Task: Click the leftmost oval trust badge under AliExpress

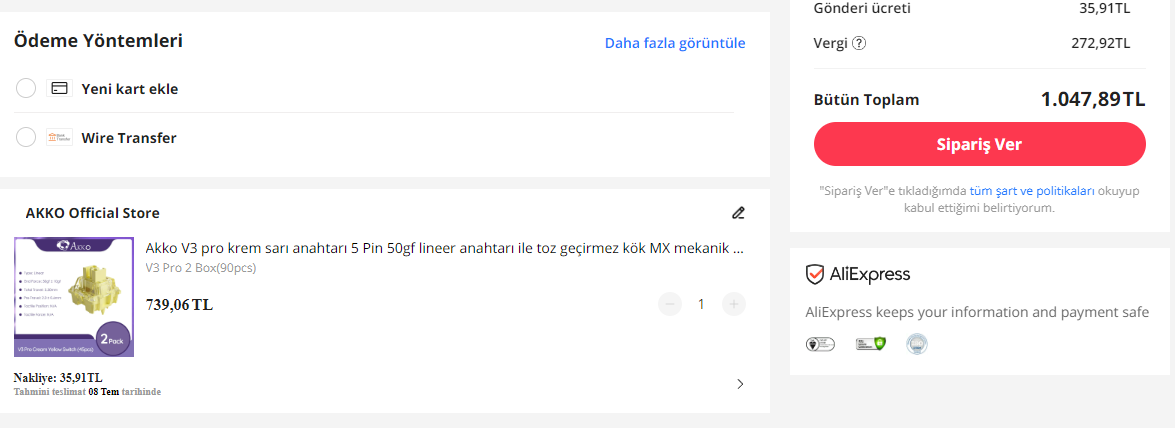Action: (x=820, y=344)
